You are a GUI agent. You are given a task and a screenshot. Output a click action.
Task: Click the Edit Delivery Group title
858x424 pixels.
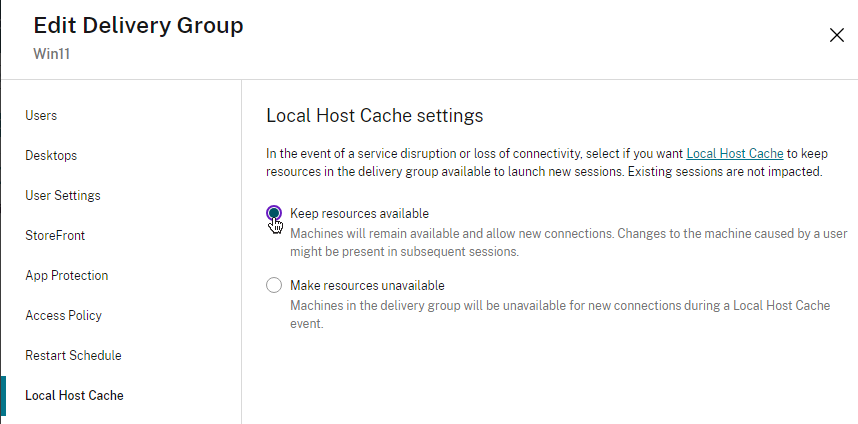(x=138, y=26)
